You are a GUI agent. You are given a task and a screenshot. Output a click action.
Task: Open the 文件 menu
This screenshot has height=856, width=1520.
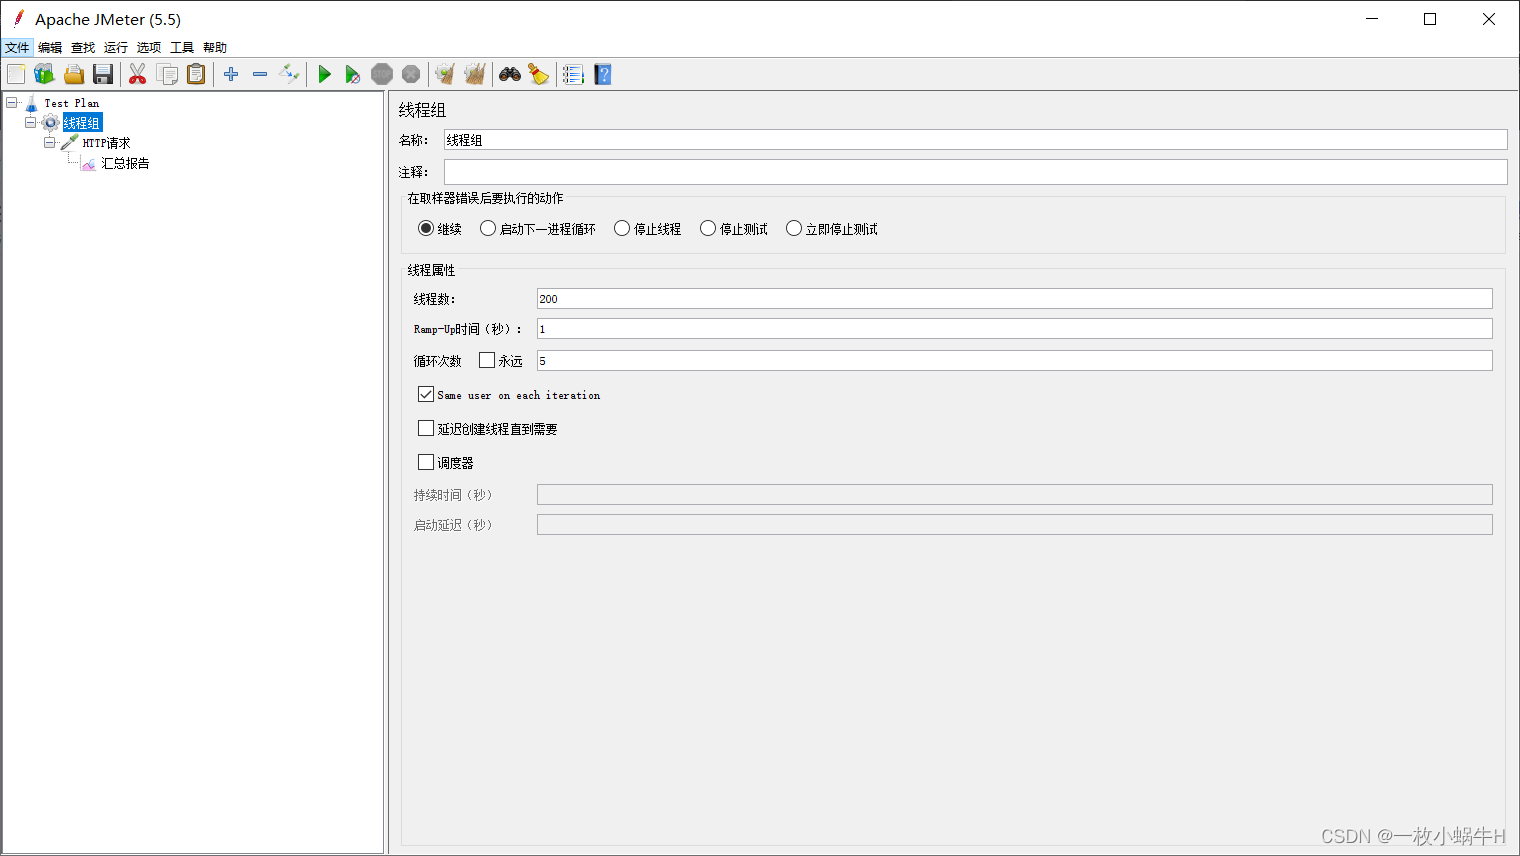(x=17, y=47)
